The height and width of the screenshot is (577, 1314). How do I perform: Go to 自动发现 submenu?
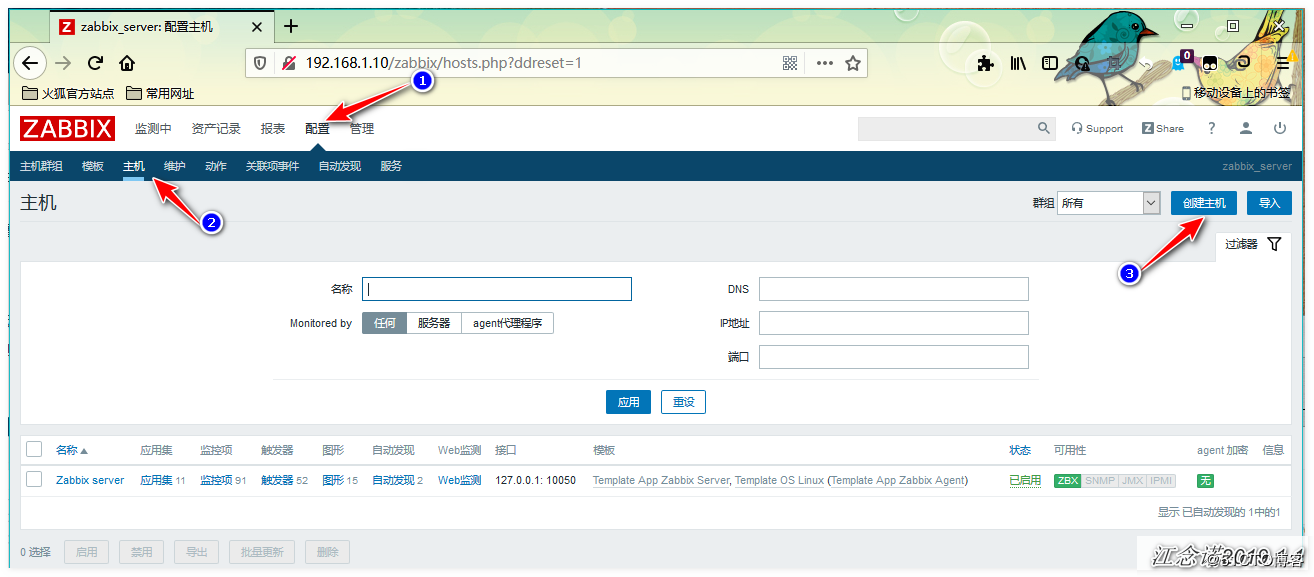point(340,166)
